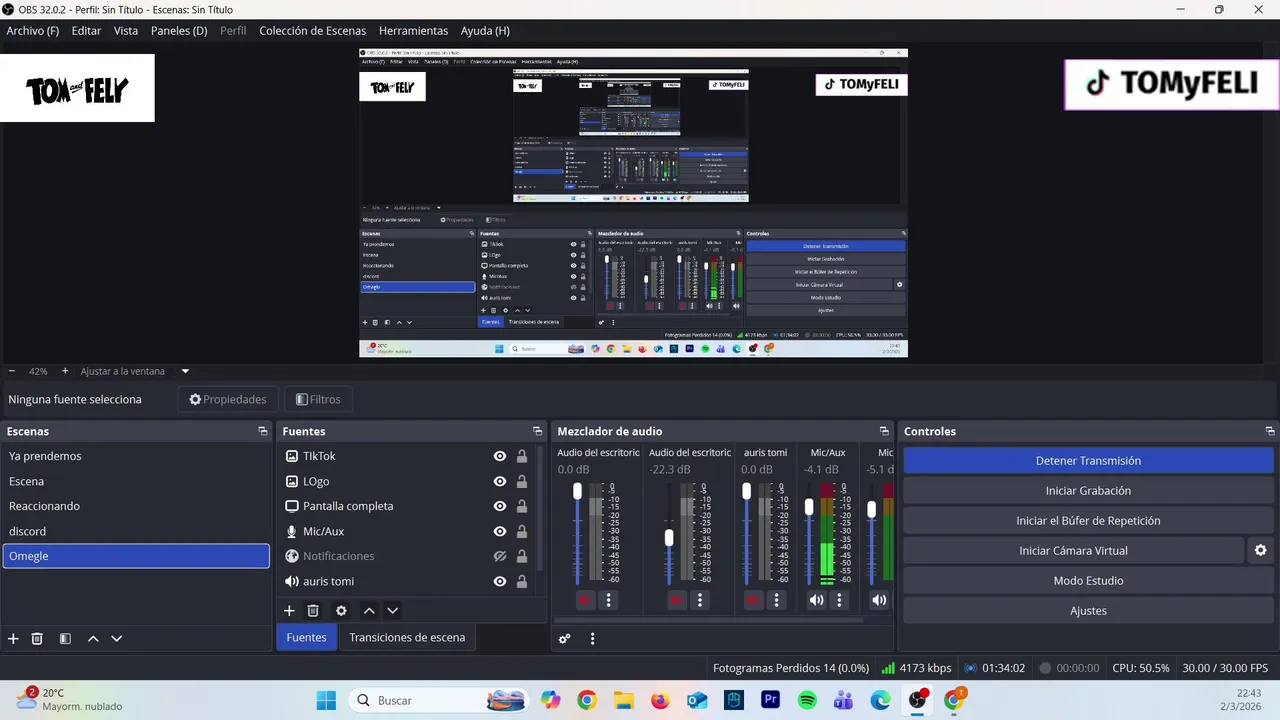This screenshot has width=1280, height=720.
Task: Open the Vista menu
Action: [x=126, y=31]
